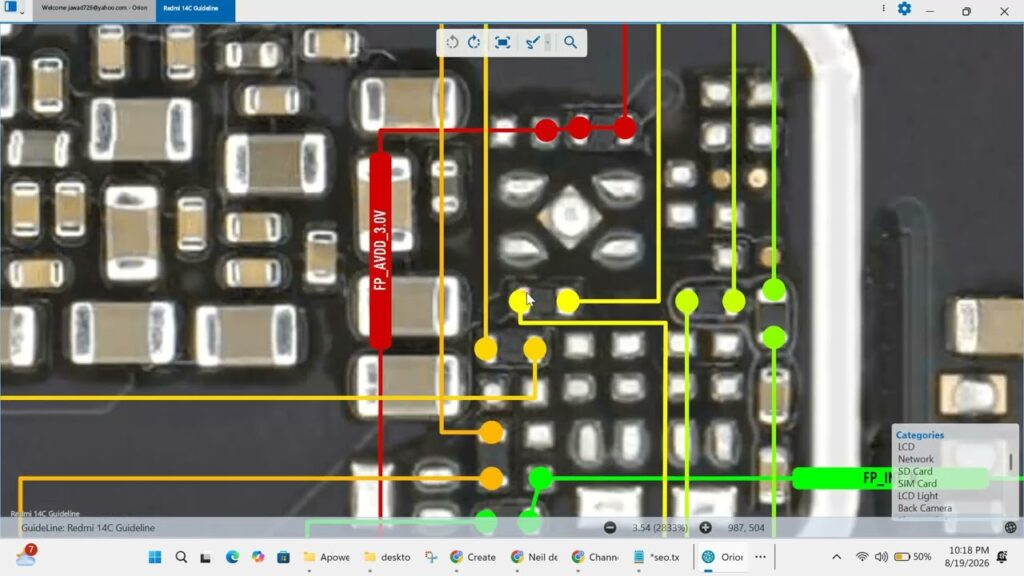
Task: Click the magnifier search icon
Action: point(570,42)
